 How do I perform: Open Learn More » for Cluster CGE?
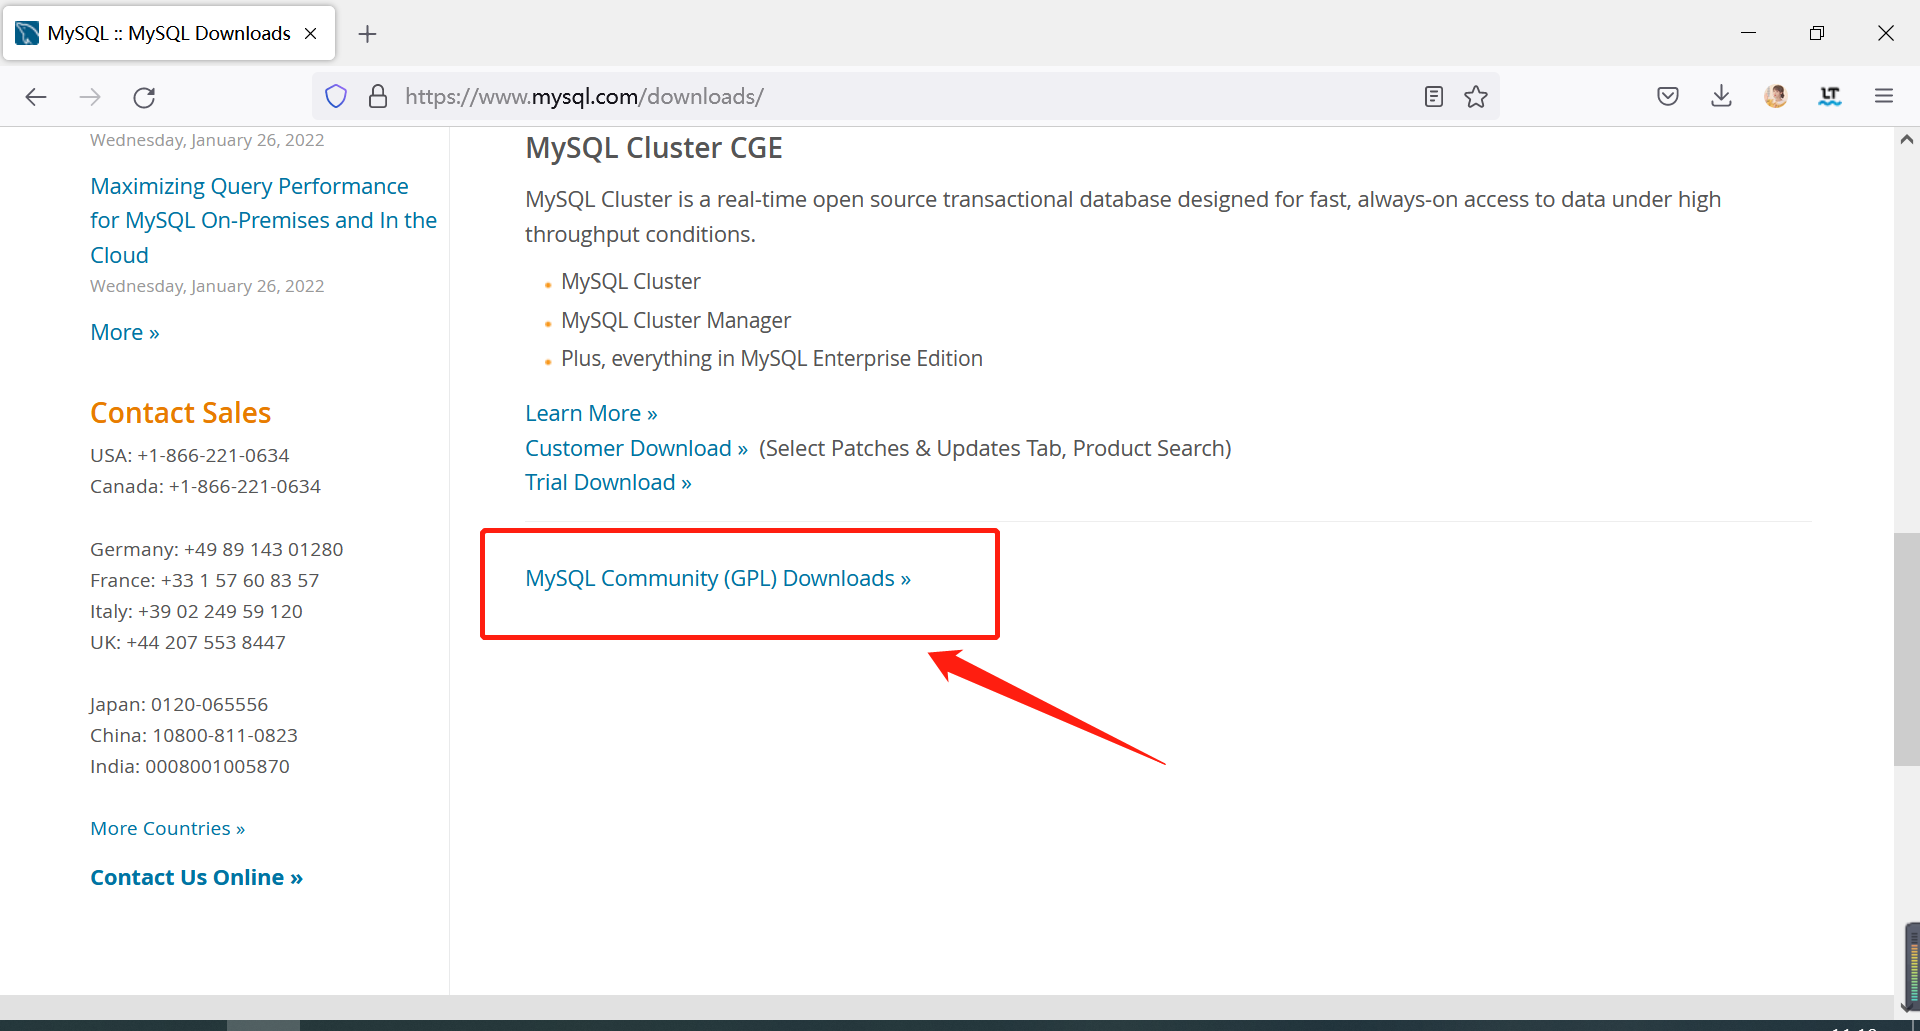tap(591, 413)
